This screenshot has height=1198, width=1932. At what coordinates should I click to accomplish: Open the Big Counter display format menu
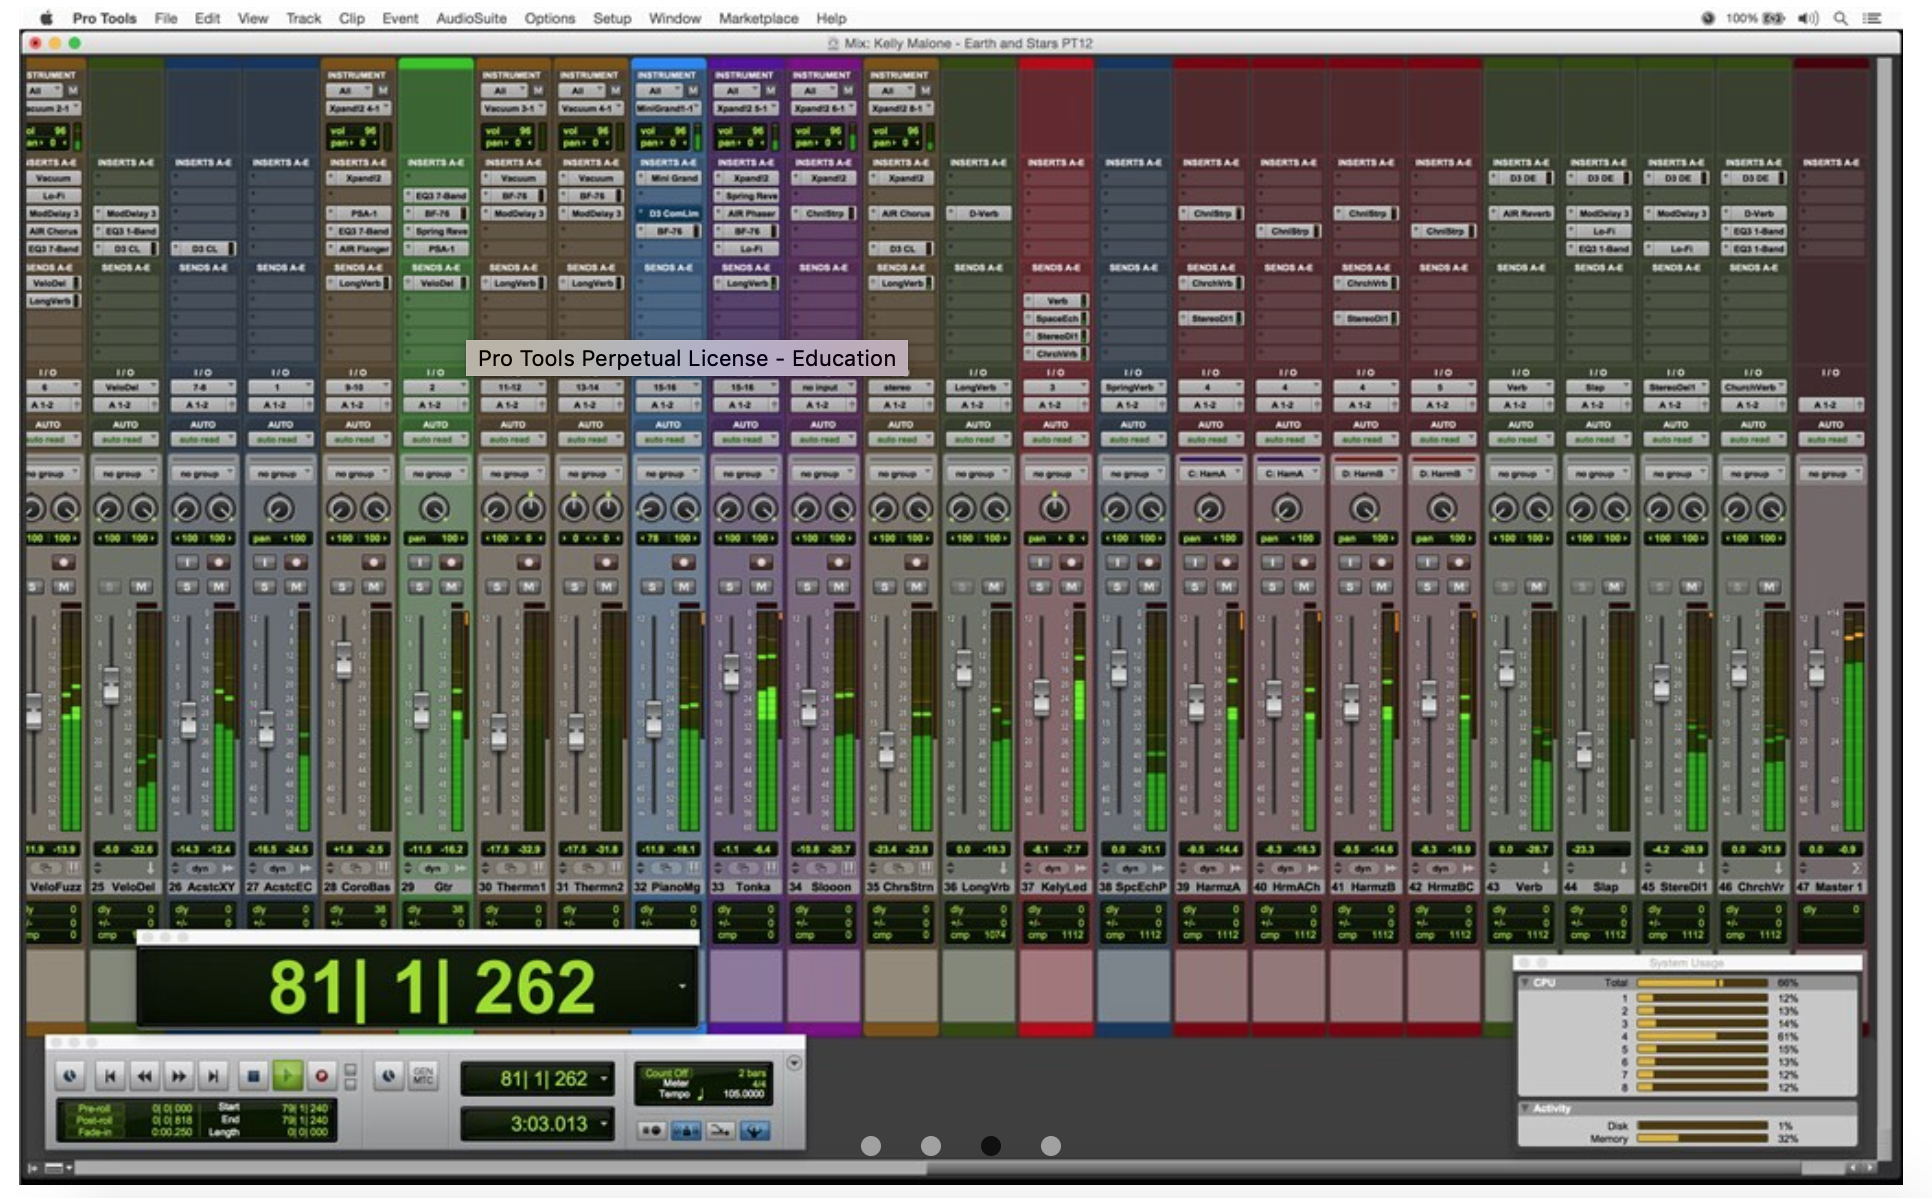coord(682,987)
